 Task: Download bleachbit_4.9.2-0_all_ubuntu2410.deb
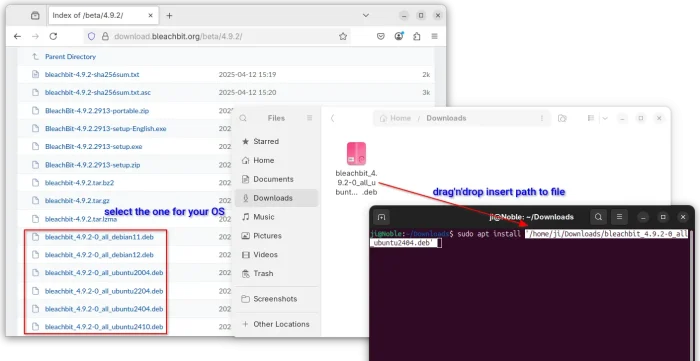click(104, 327)
